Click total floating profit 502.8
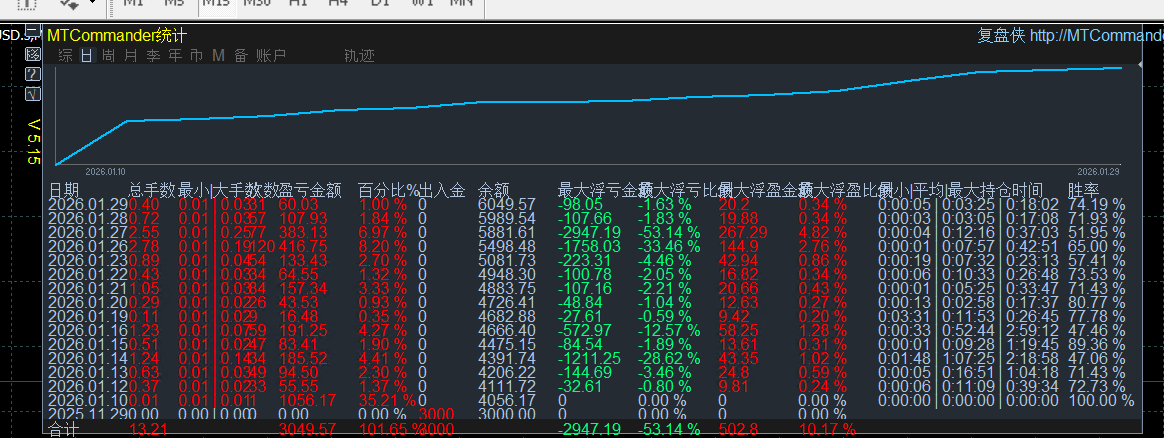Screen dimensions: 1164x438 pos(739,430)
